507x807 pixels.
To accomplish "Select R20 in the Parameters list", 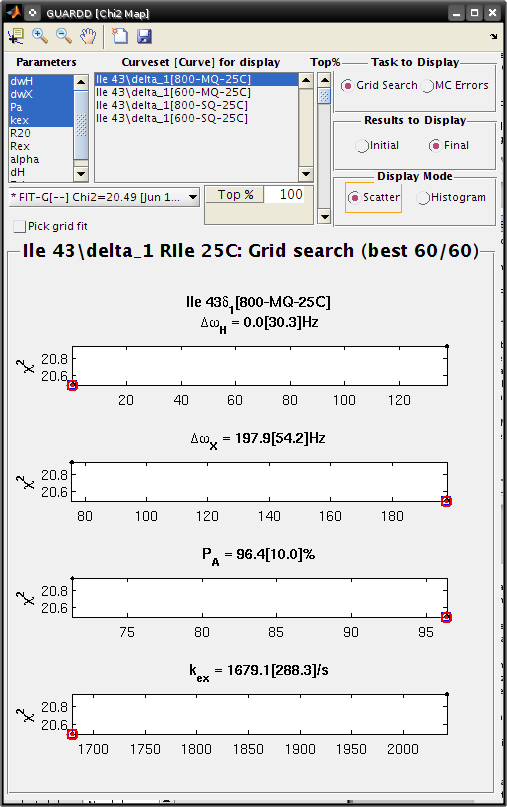I will 41,133.
